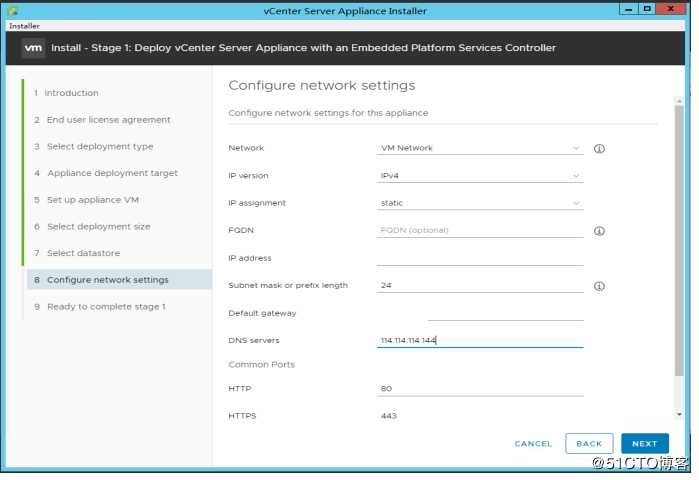The width and height of the screenshot is (699, 480).
Task: Go to step 2 End user license agreement
Action: click(x=102, y=120)
